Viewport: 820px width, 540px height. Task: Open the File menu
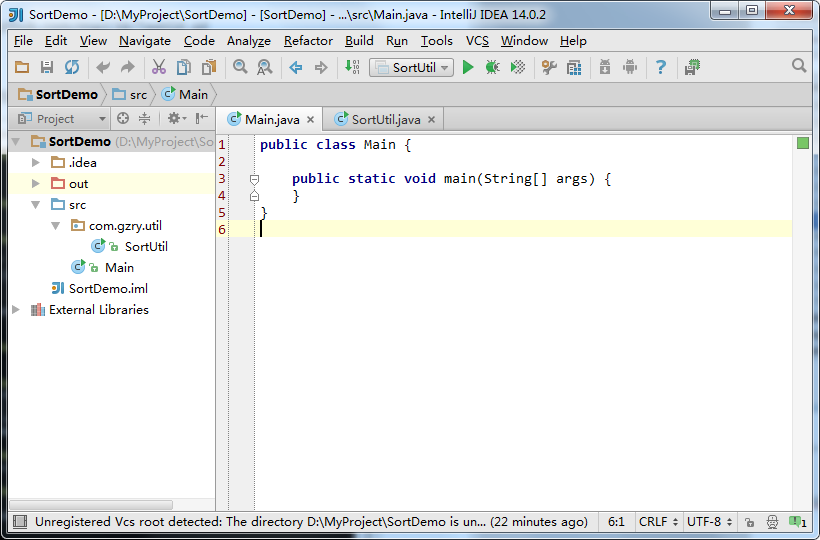click(x=23, y=41)
